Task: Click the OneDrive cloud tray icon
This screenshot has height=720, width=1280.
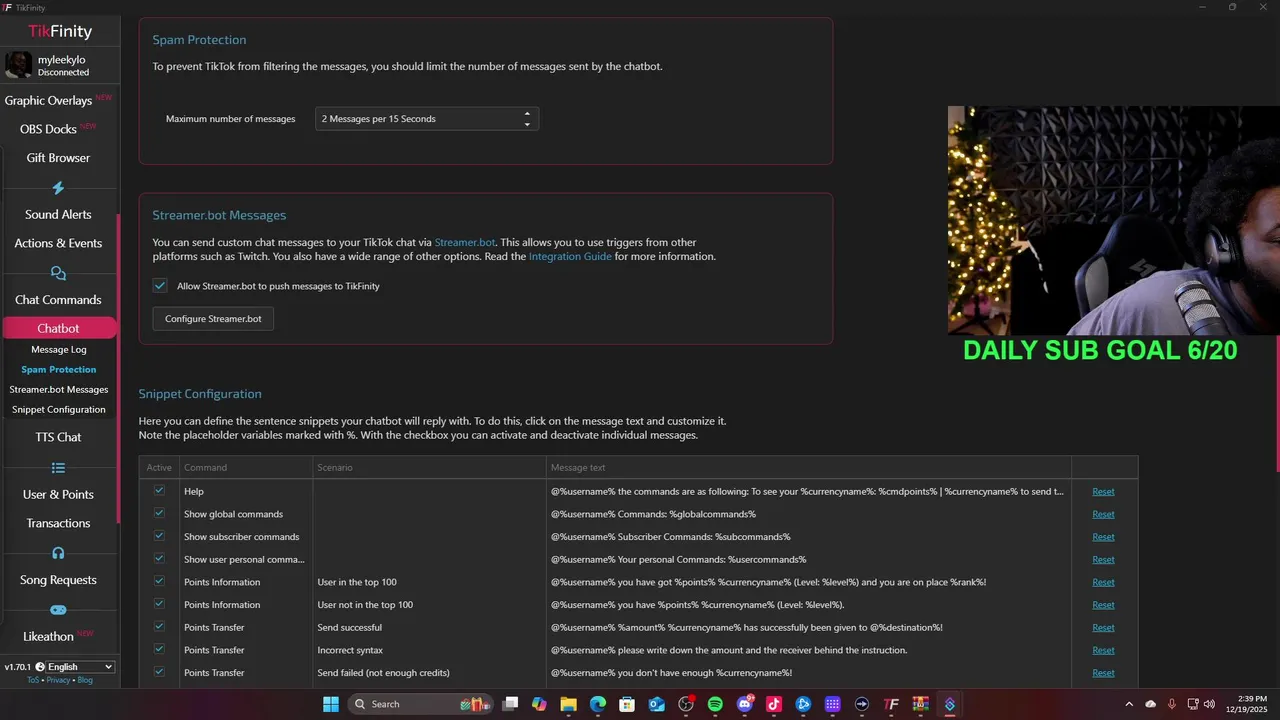Action: click(x=1150, y=704)
